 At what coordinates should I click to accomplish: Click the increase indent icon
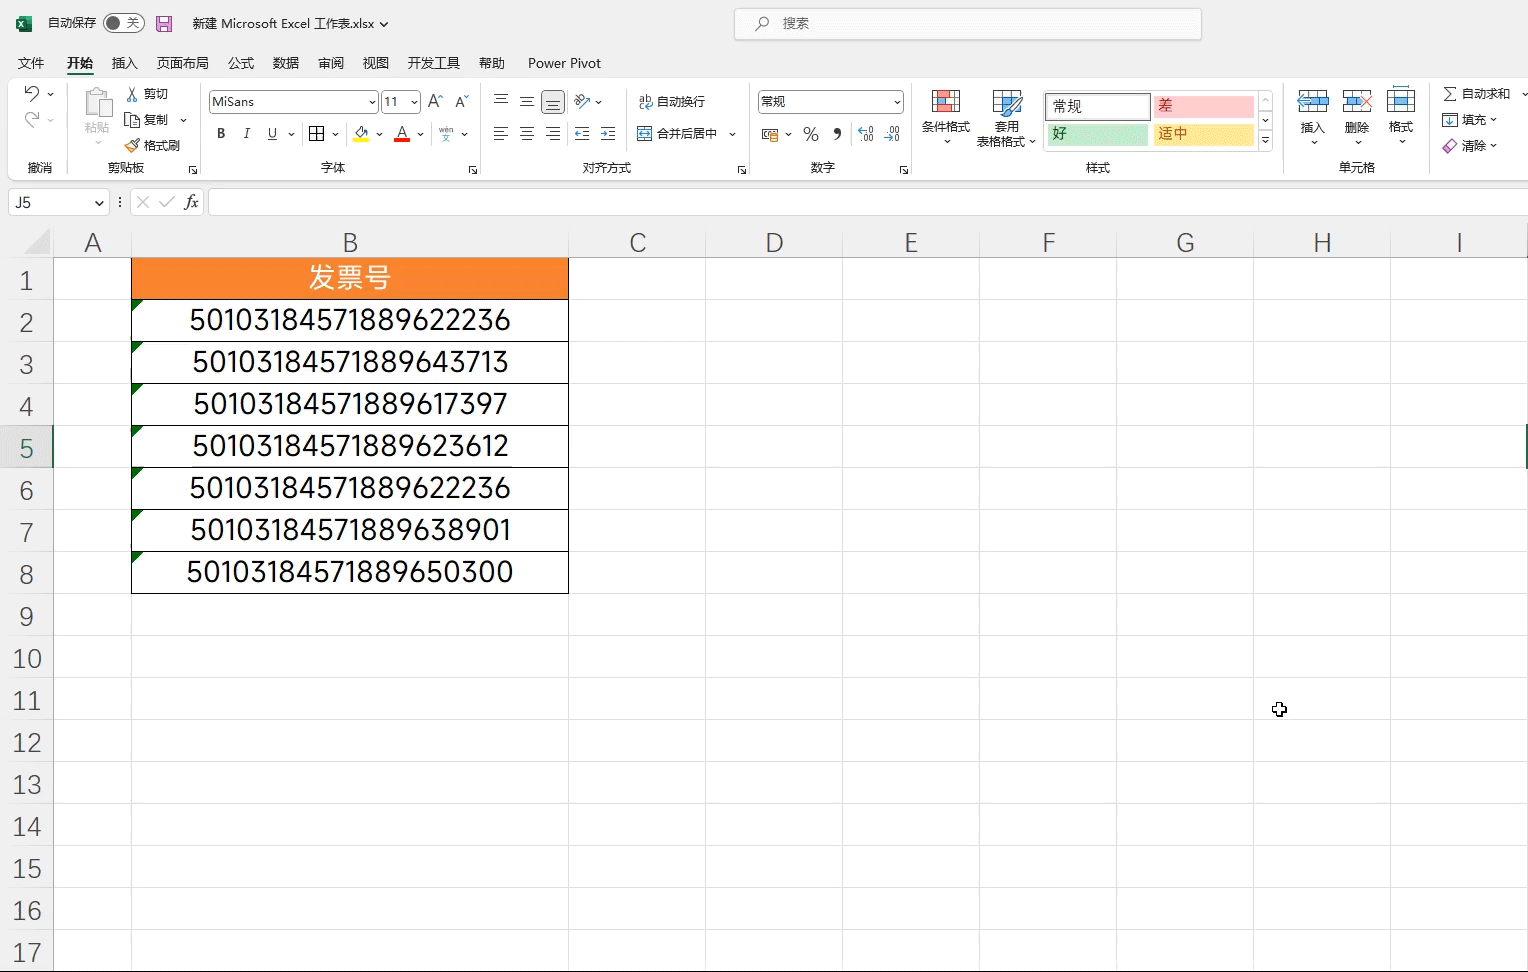(x=608, y=133)
